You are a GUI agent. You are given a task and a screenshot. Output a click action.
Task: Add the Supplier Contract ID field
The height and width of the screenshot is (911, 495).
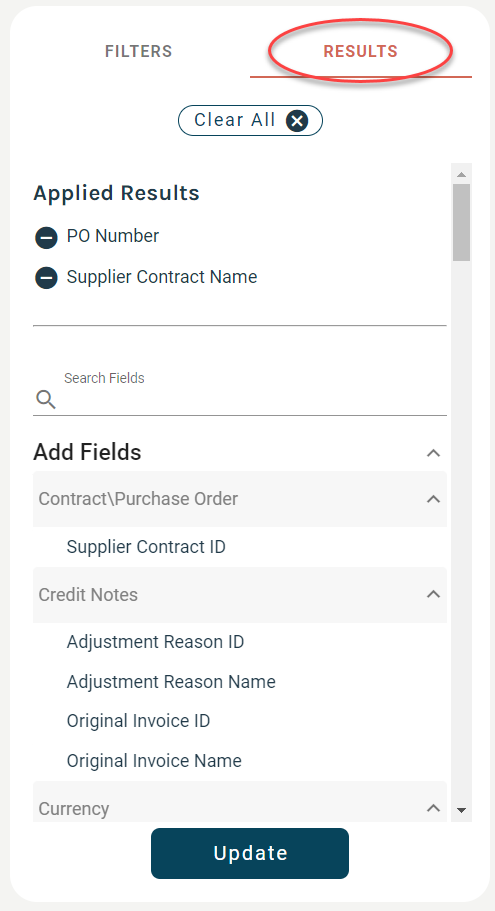(x=146, y=547)
